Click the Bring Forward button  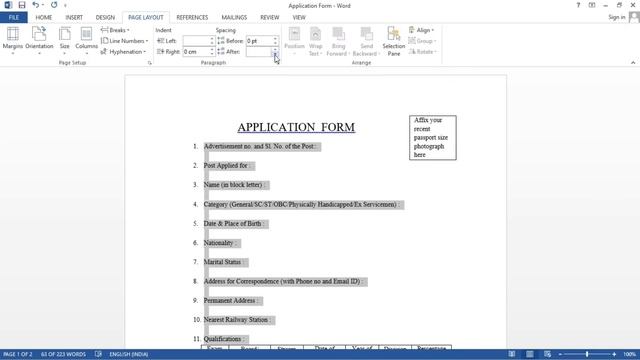click(x=338, y=41)
